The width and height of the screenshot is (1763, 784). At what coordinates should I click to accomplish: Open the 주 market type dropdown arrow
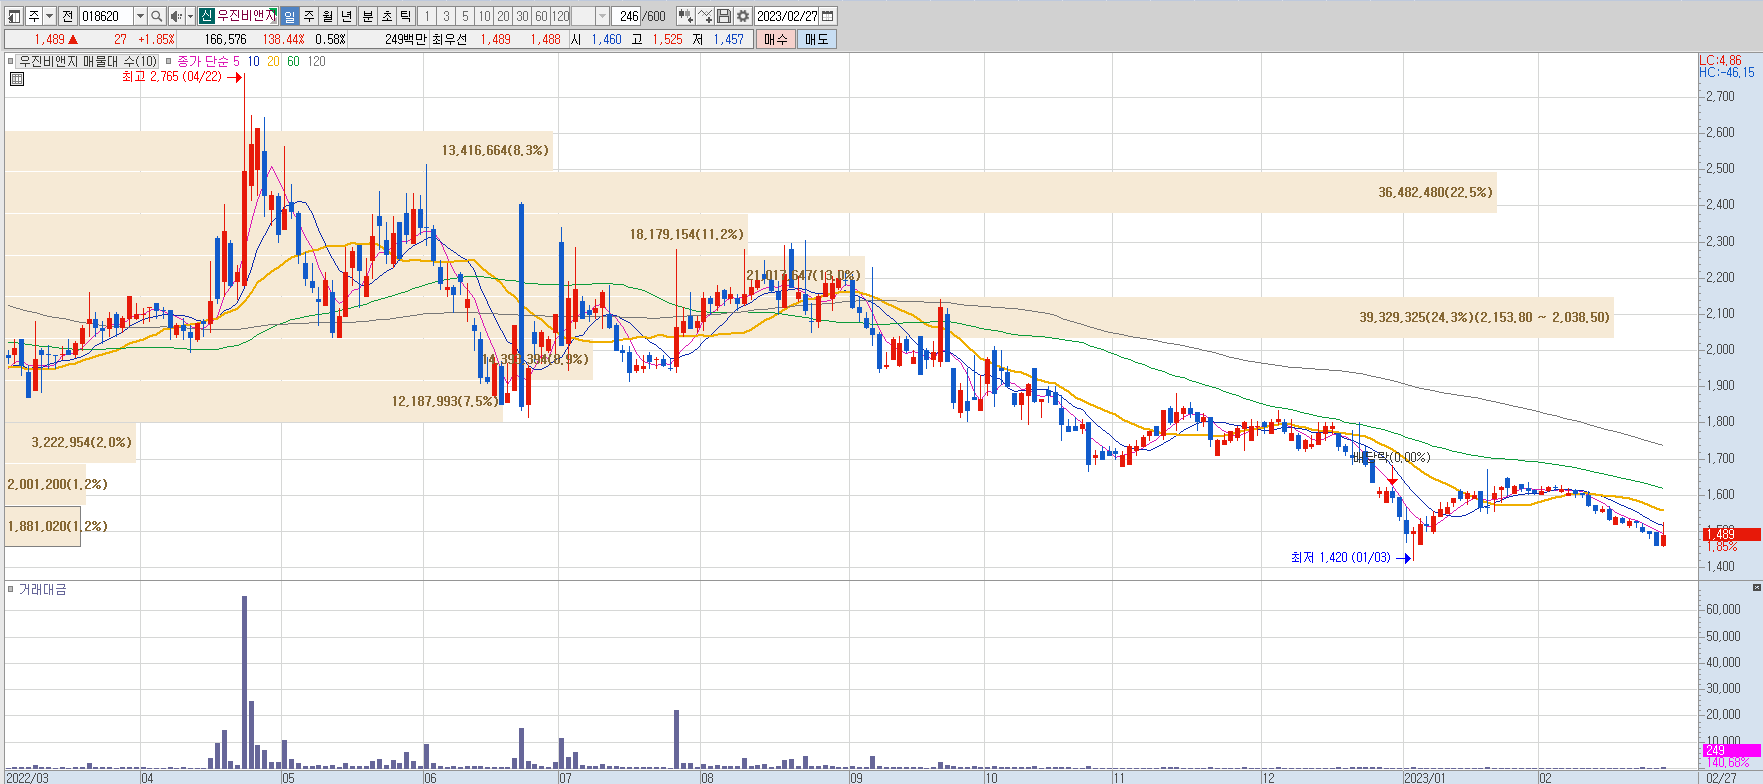point(49,16)
